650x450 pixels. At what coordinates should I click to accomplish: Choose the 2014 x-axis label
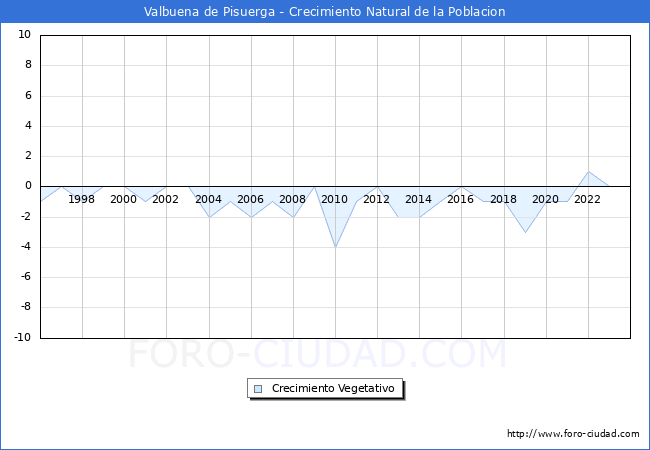click(x=418, y=199)
